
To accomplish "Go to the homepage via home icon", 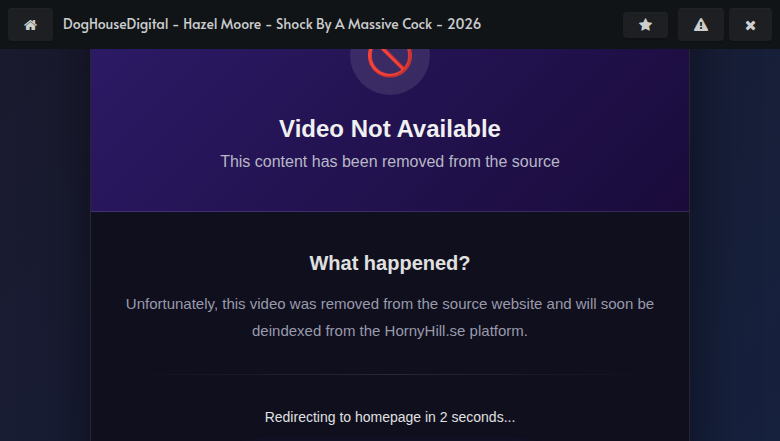I will click(30, 24).
